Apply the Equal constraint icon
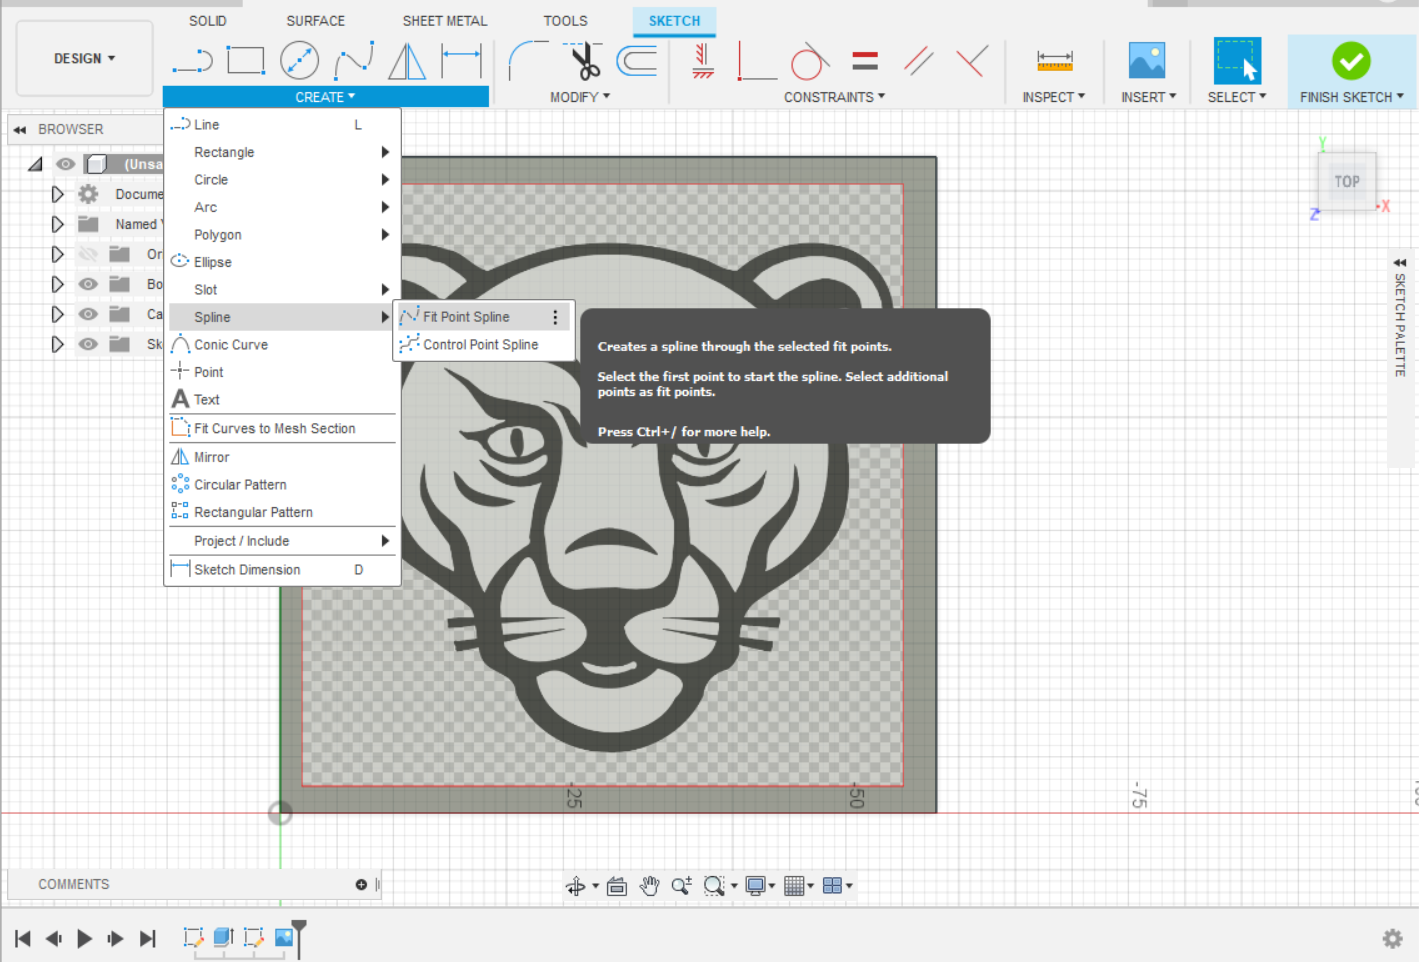The width and height of the screenshot is (1419, 962). pos(865,61)
